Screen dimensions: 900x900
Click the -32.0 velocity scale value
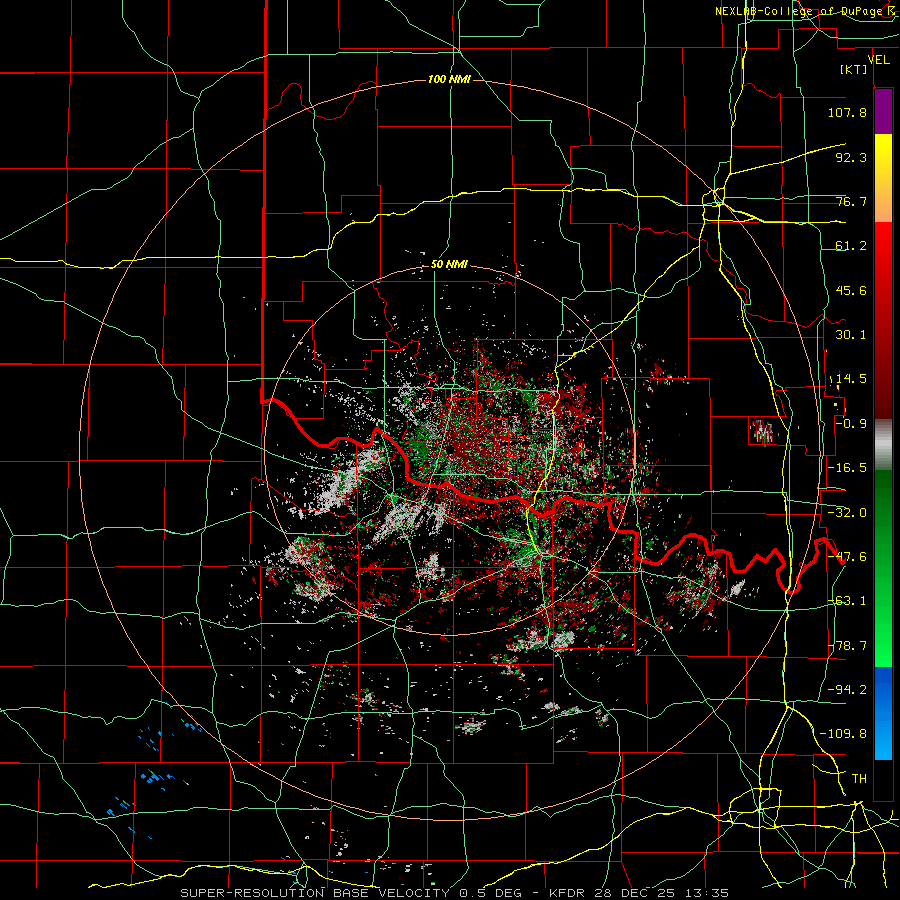pyautogui.click(x=847, y=513)
